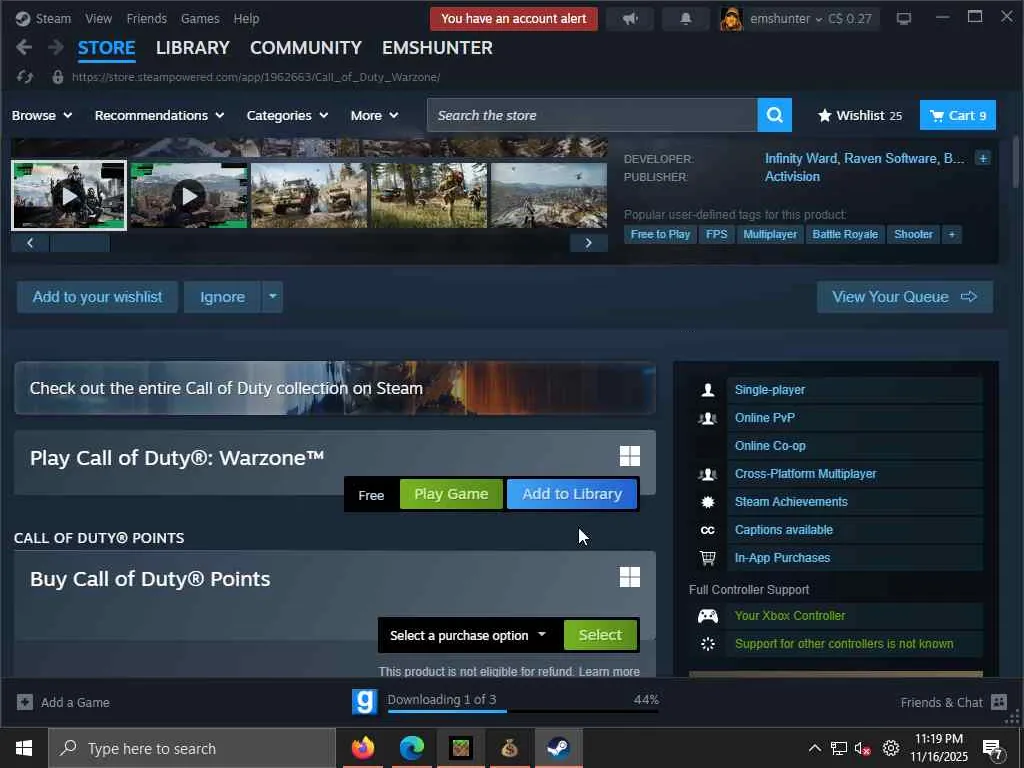Open the Cart button

click(957, 115)
